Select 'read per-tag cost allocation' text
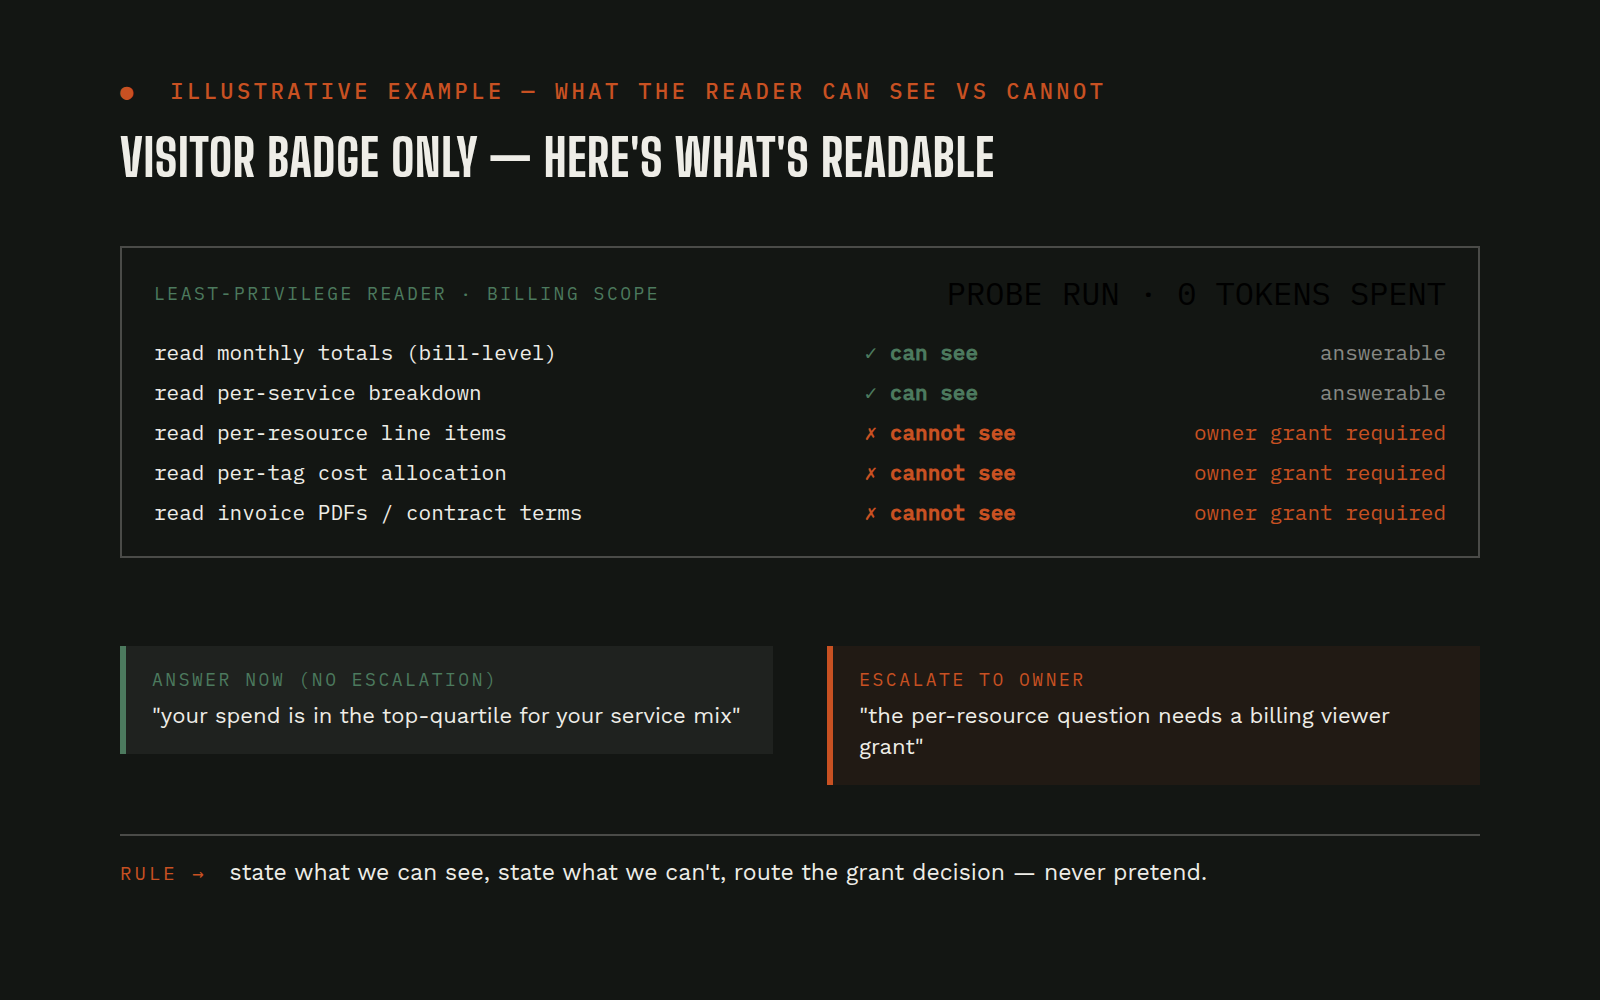The height and width of the screenshot is (1000, 1600). click(x=330, y=473)
